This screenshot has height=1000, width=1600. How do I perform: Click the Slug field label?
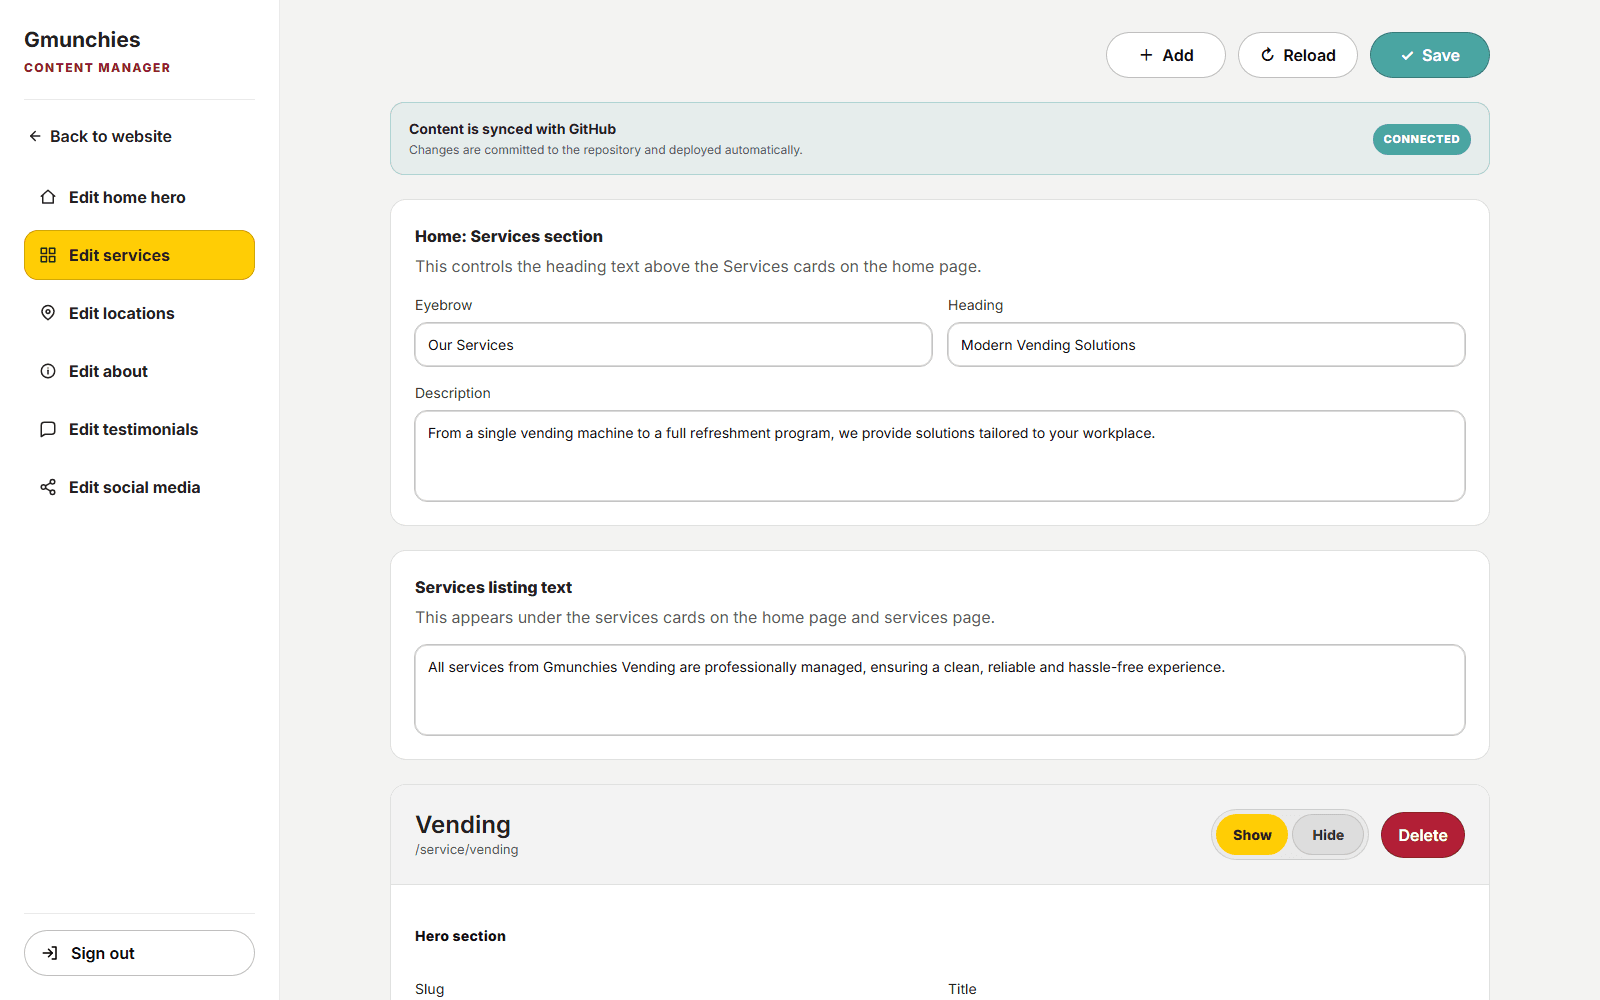click(430, 989)
